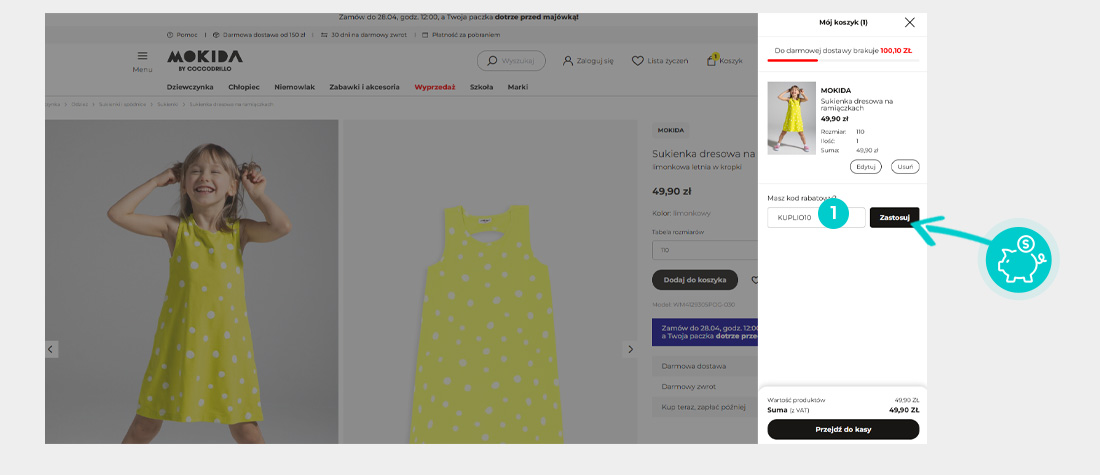Click the Zastosuj discount button
The image size is (1100, 475).
(894, 218)
